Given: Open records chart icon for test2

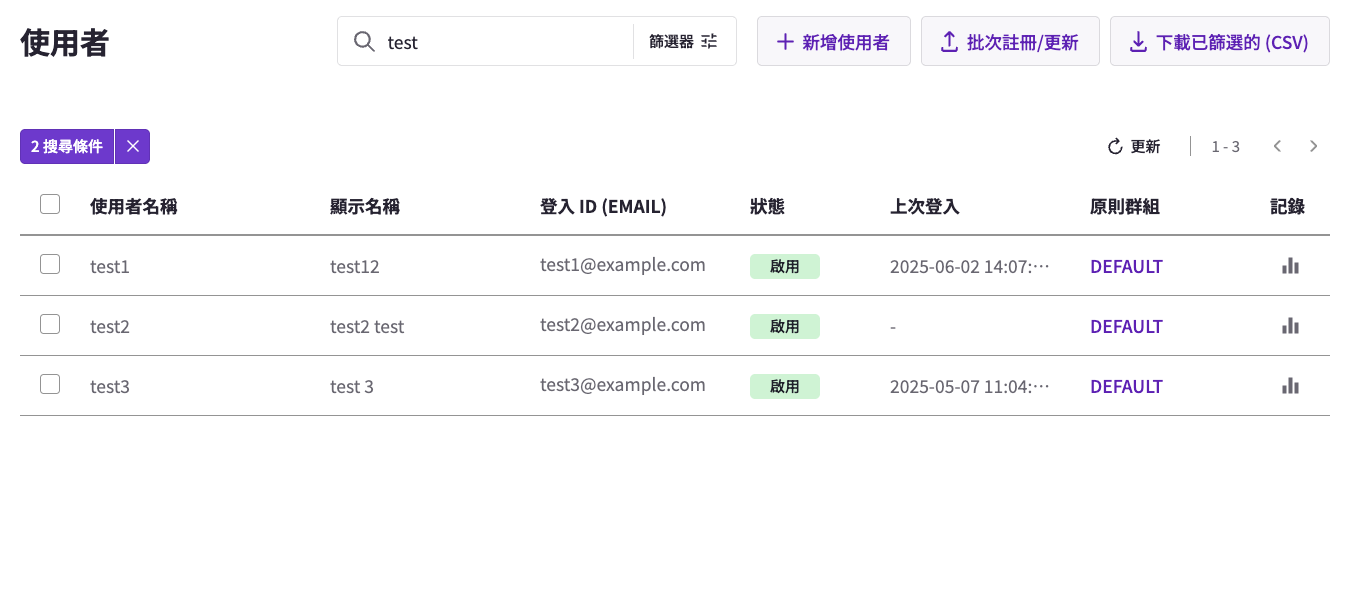Looking at the screenshot, I should click(1291, 326).
